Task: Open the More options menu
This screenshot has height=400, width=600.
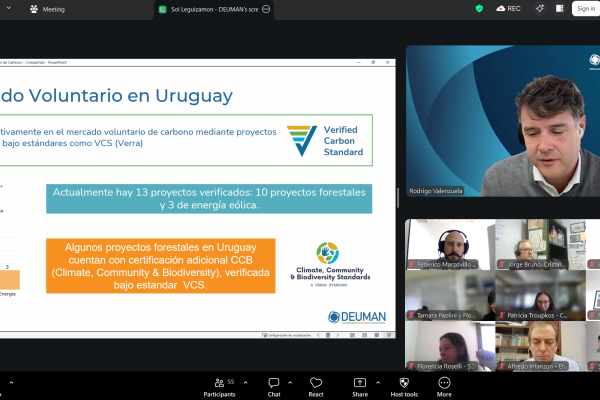Action: tap(444, 387)
